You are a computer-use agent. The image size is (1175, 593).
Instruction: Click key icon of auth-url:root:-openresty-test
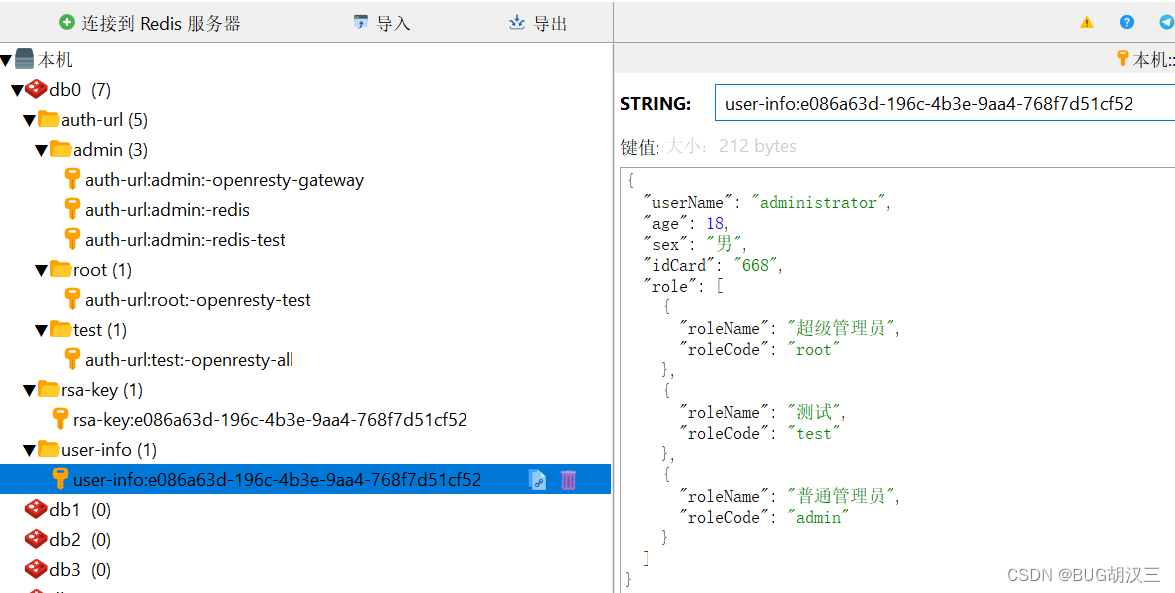pyautogui.click(x=72, y=298)
